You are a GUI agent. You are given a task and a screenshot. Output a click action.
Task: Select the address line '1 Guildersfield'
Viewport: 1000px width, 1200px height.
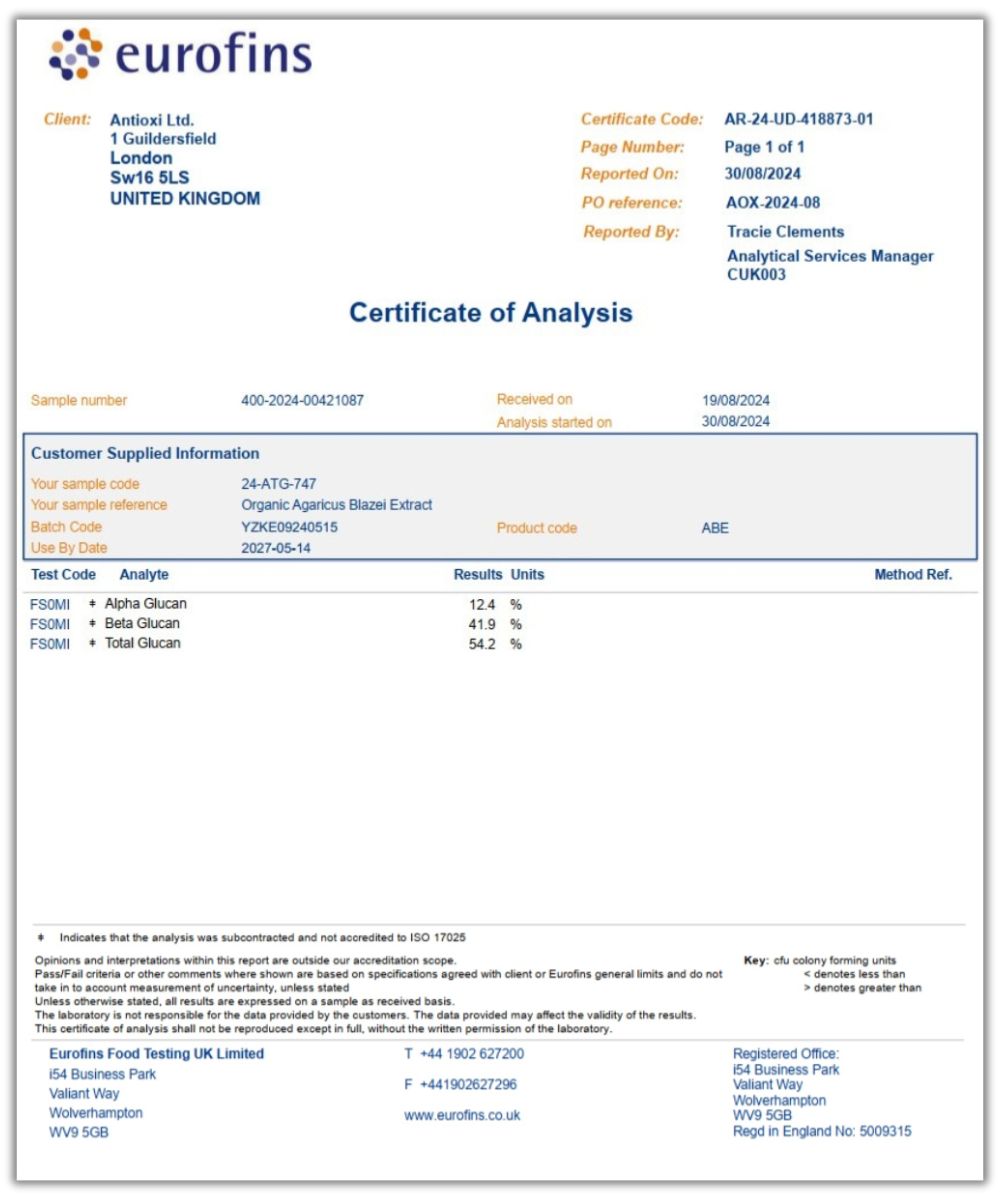pyautogui.click(x=163, y=139)
